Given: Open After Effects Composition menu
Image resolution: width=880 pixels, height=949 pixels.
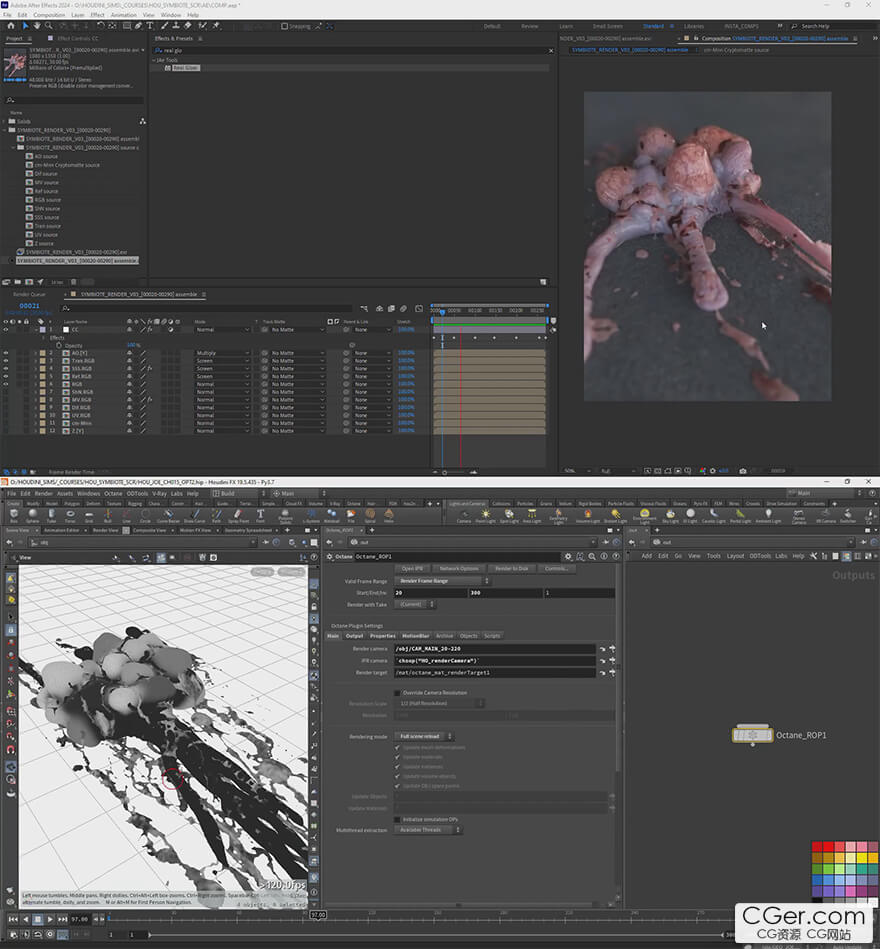Looking at the screenshot, I should tap(49, 15).
